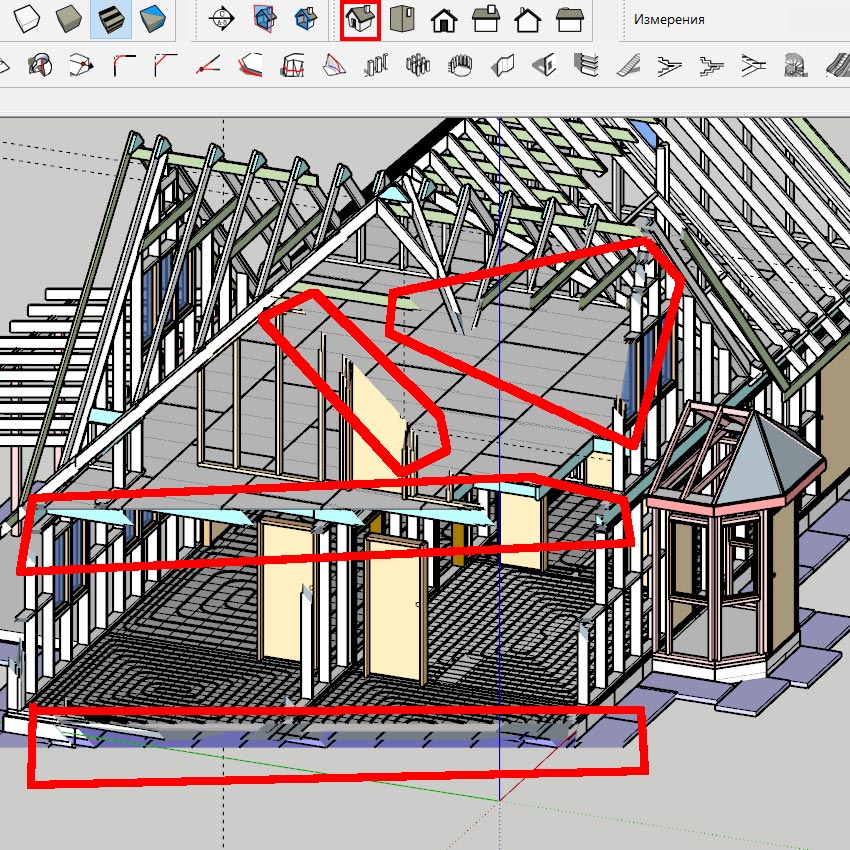This screenshot has width=850, height=850.
Task: Select the folded vertical wall tool
Action: 502,66
